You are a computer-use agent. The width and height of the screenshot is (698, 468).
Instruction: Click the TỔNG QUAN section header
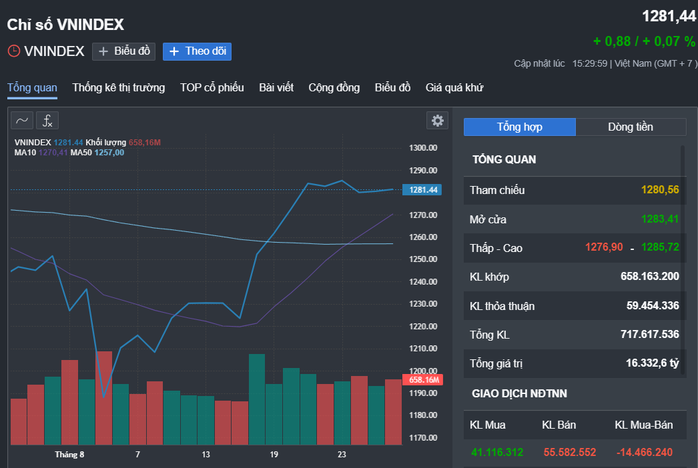504,159
